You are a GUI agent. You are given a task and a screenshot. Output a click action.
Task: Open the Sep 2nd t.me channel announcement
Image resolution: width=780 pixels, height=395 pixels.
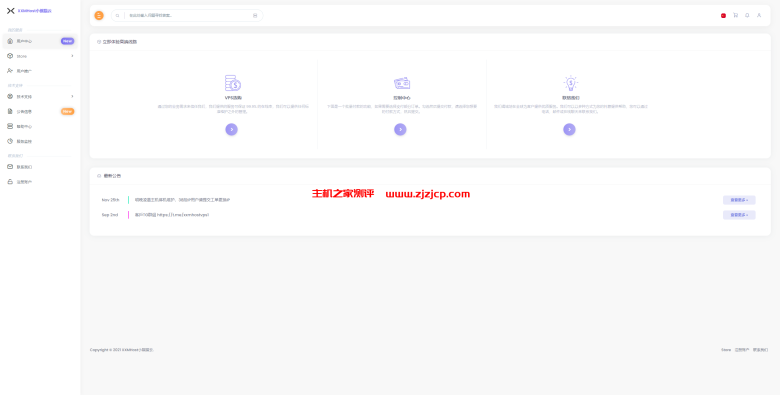click(x=172, y=215)
